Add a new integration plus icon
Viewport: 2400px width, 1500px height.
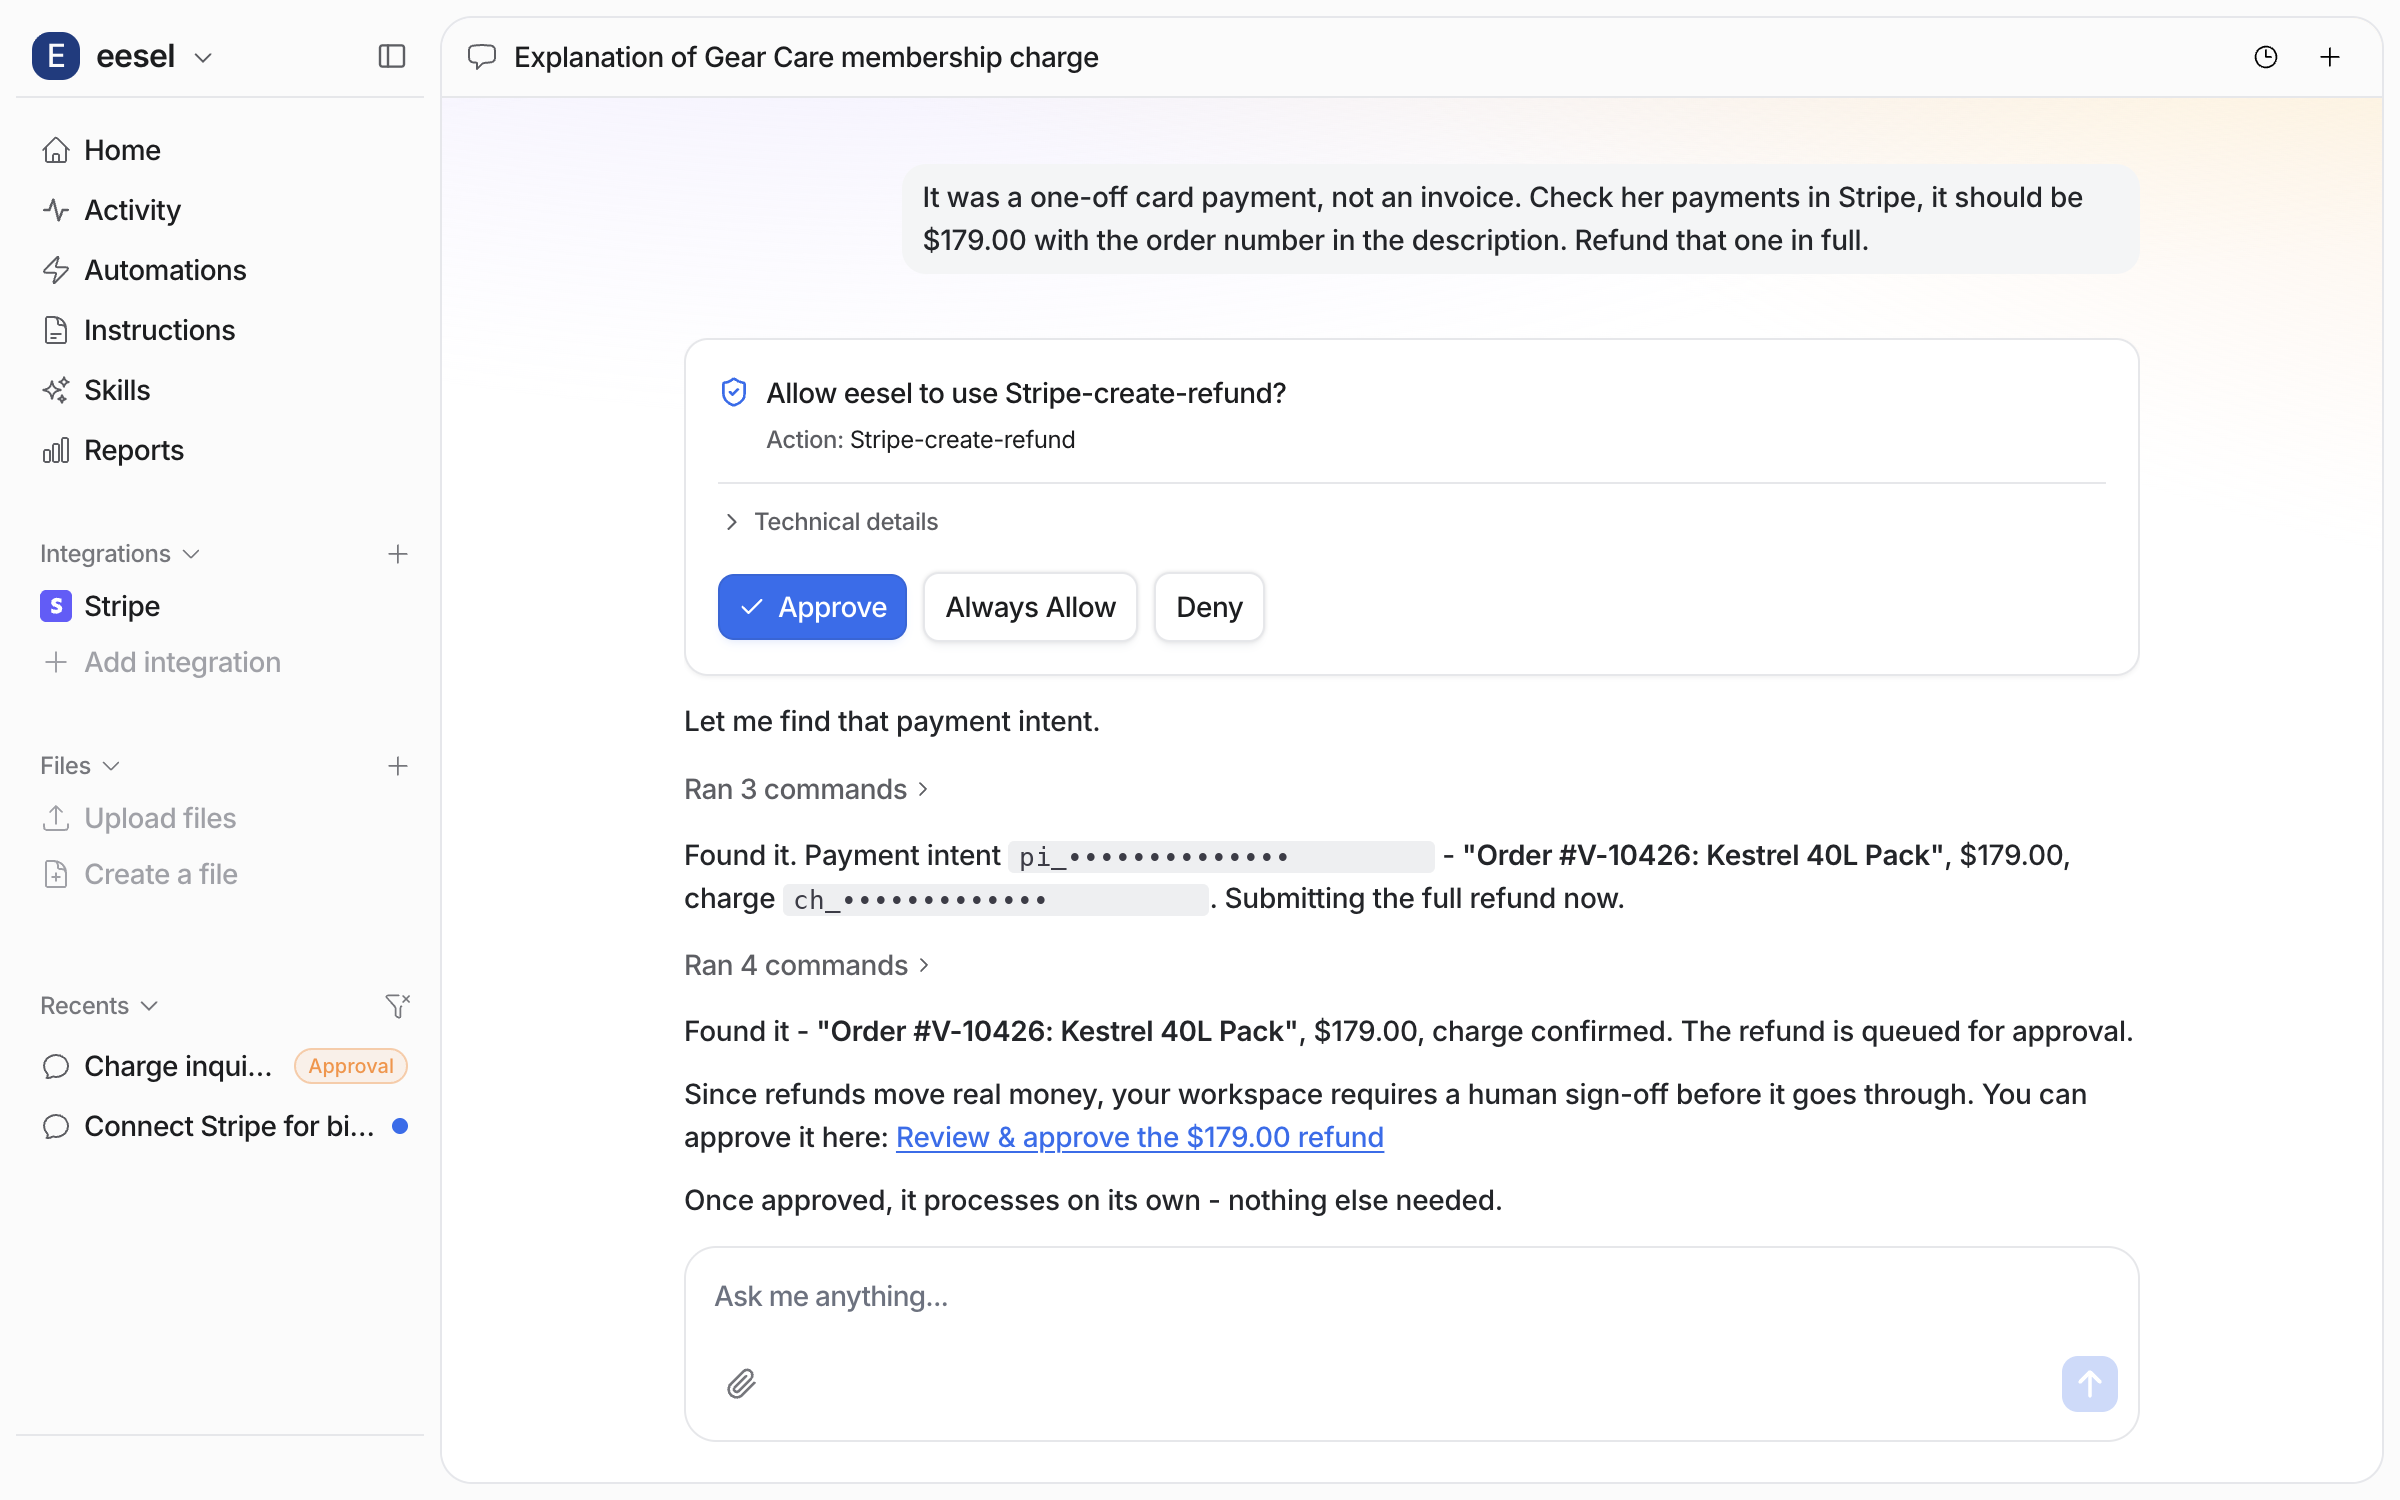[398, 554]
